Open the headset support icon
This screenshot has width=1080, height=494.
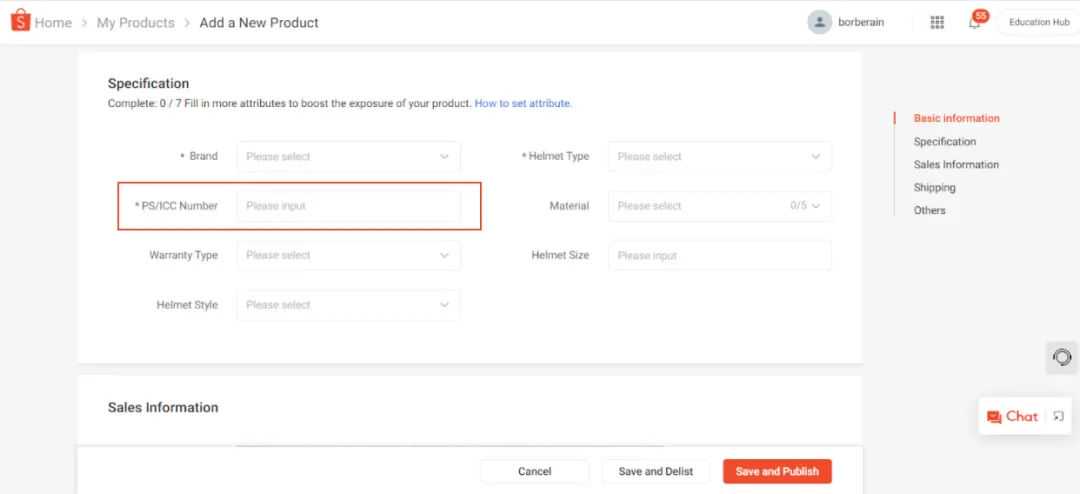1062,358
